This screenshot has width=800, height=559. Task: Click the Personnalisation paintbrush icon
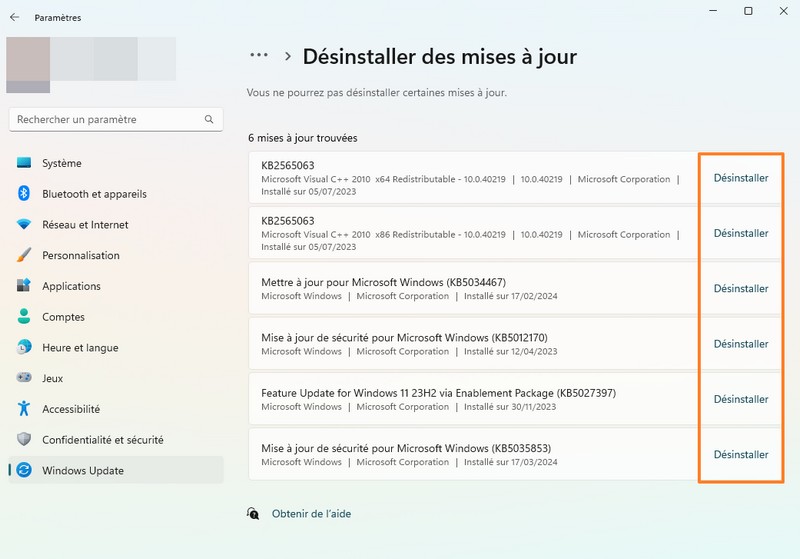coord(24,255)
